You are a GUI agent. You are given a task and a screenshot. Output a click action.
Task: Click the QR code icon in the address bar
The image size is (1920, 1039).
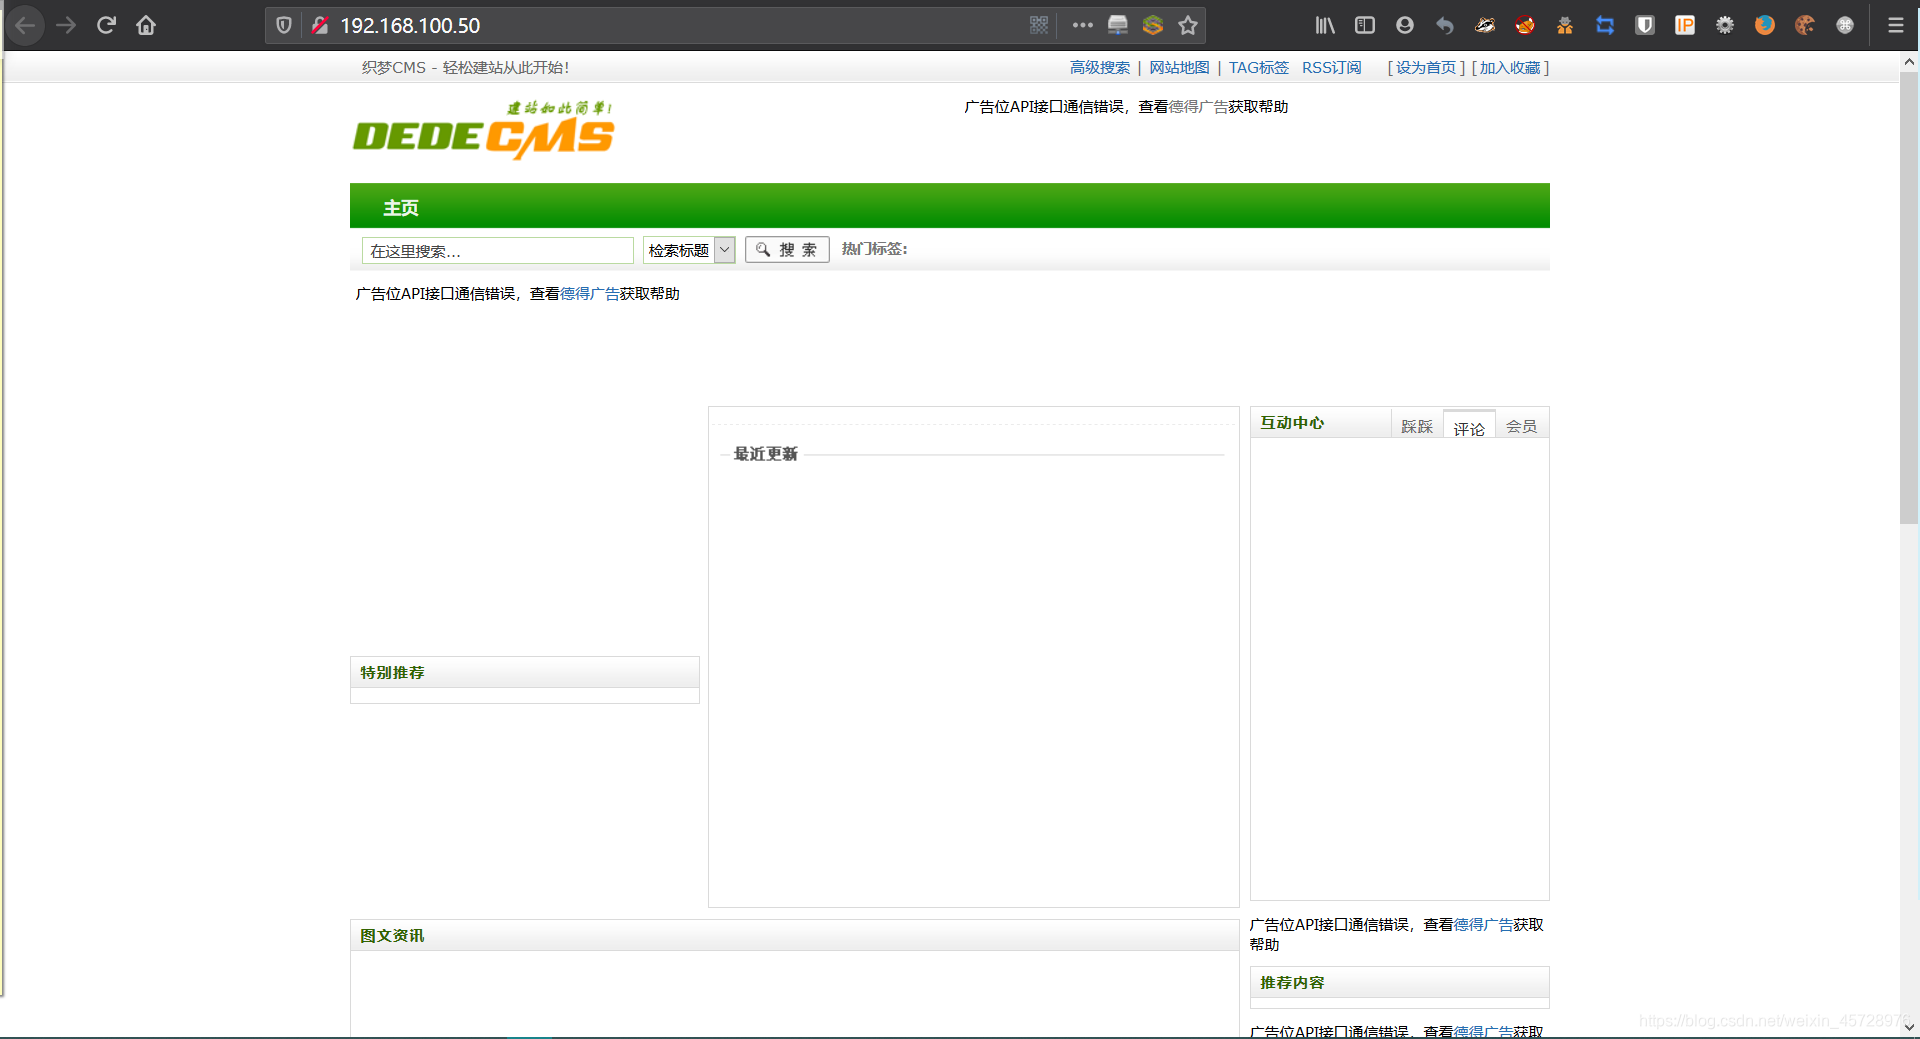click(1039, 25)
